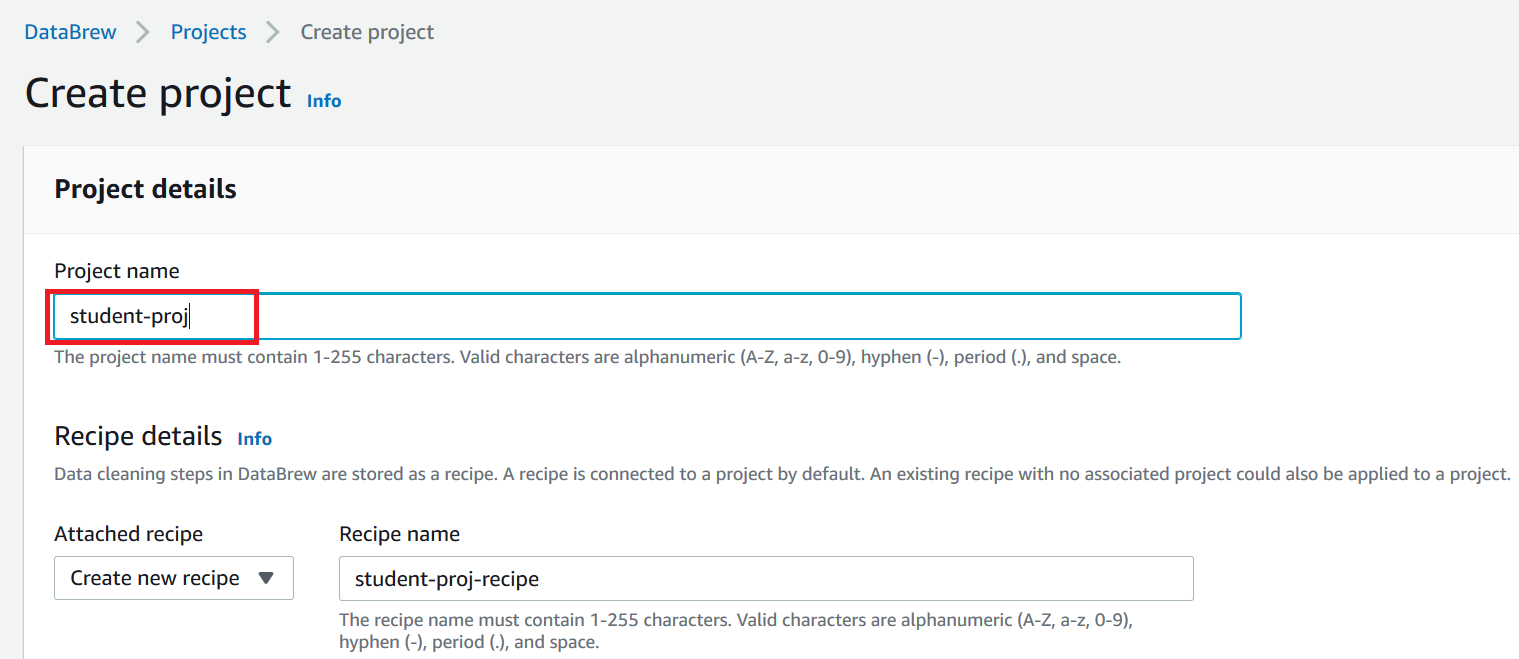Click the chevron before Create project breadcrumb

coord(273,32)
